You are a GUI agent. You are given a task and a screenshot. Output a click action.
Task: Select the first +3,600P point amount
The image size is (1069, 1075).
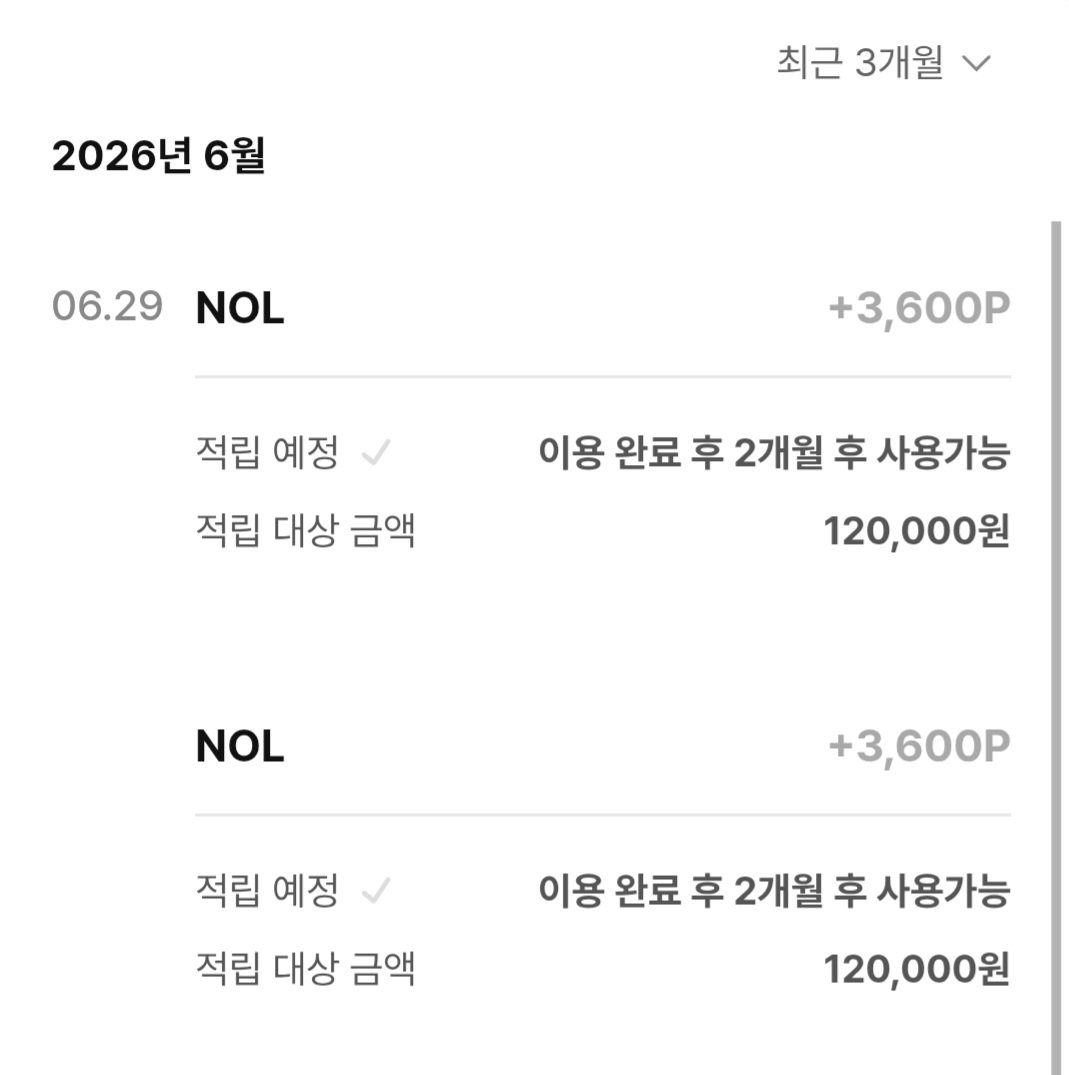pyautogui.click(x=920, y=309)
